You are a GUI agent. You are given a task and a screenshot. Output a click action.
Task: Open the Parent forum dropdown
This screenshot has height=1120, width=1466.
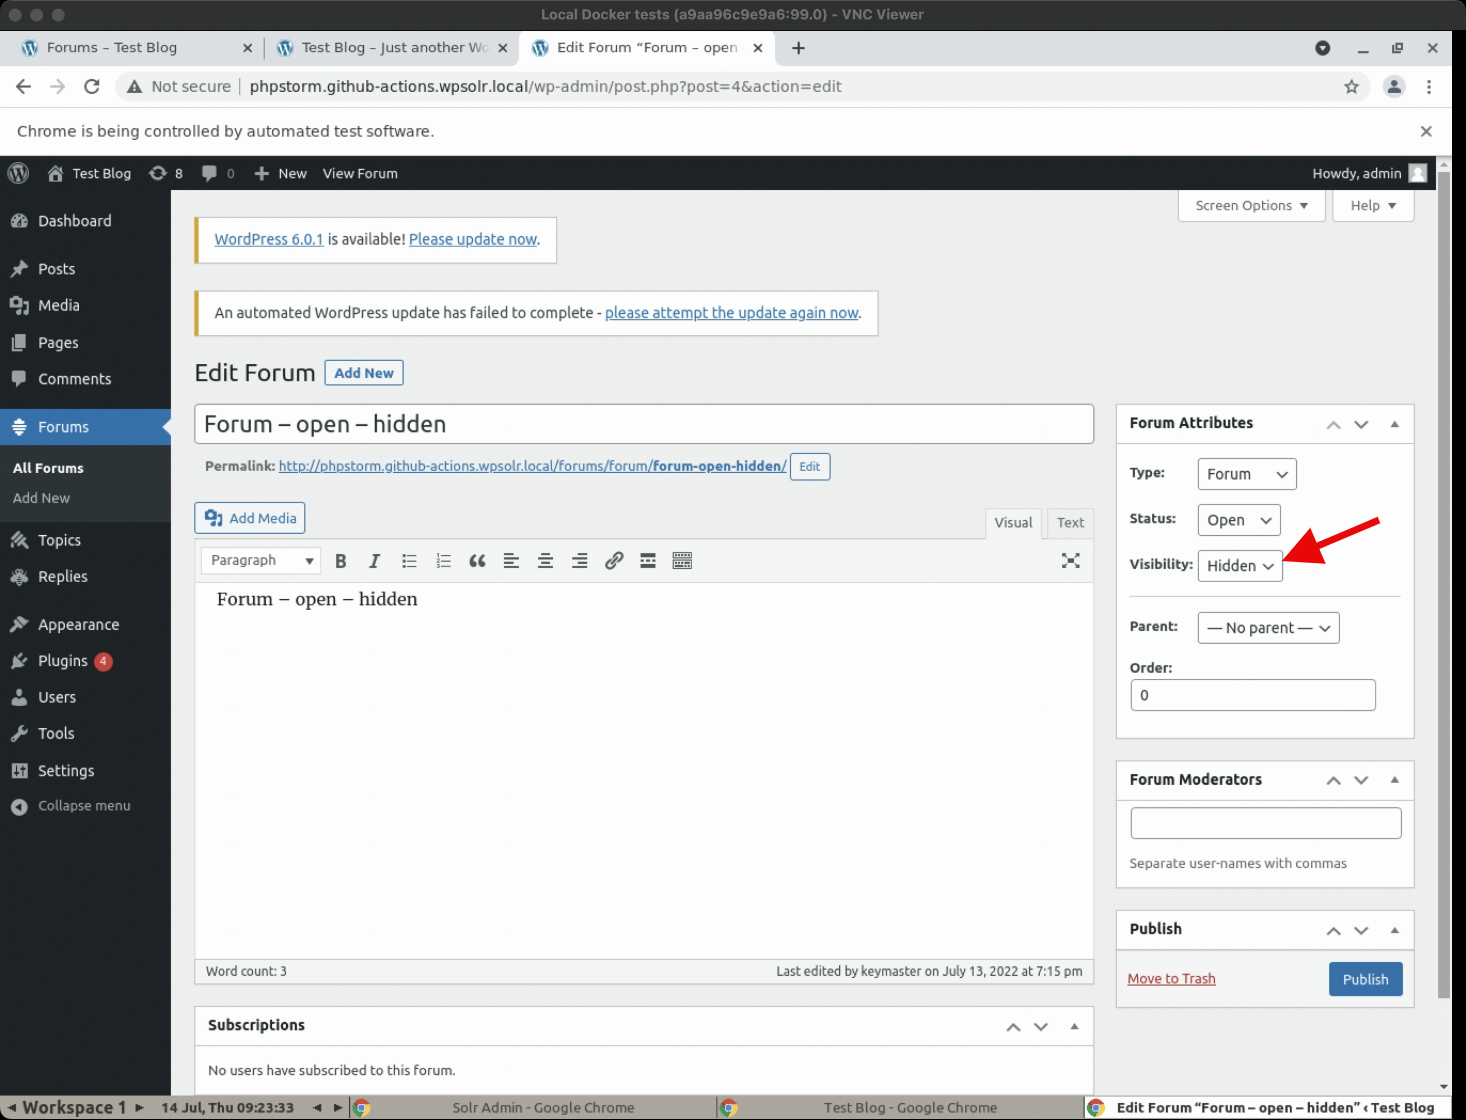1268,628
